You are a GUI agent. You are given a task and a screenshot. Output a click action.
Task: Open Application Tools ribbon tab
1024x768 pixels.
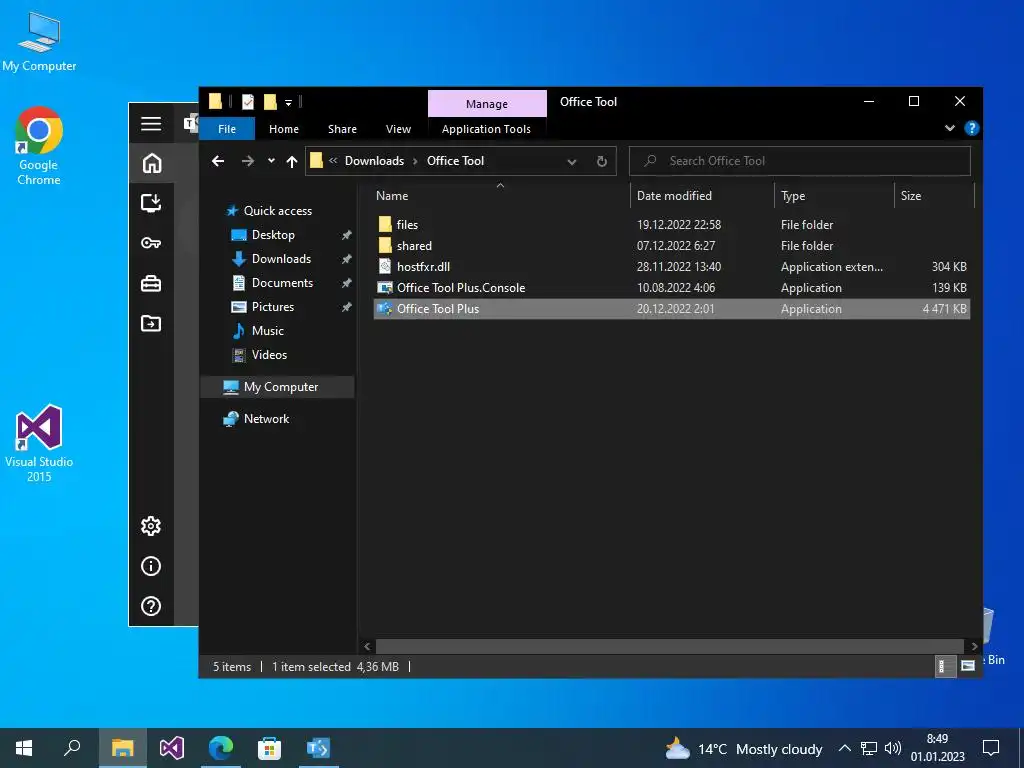[487, 129]
